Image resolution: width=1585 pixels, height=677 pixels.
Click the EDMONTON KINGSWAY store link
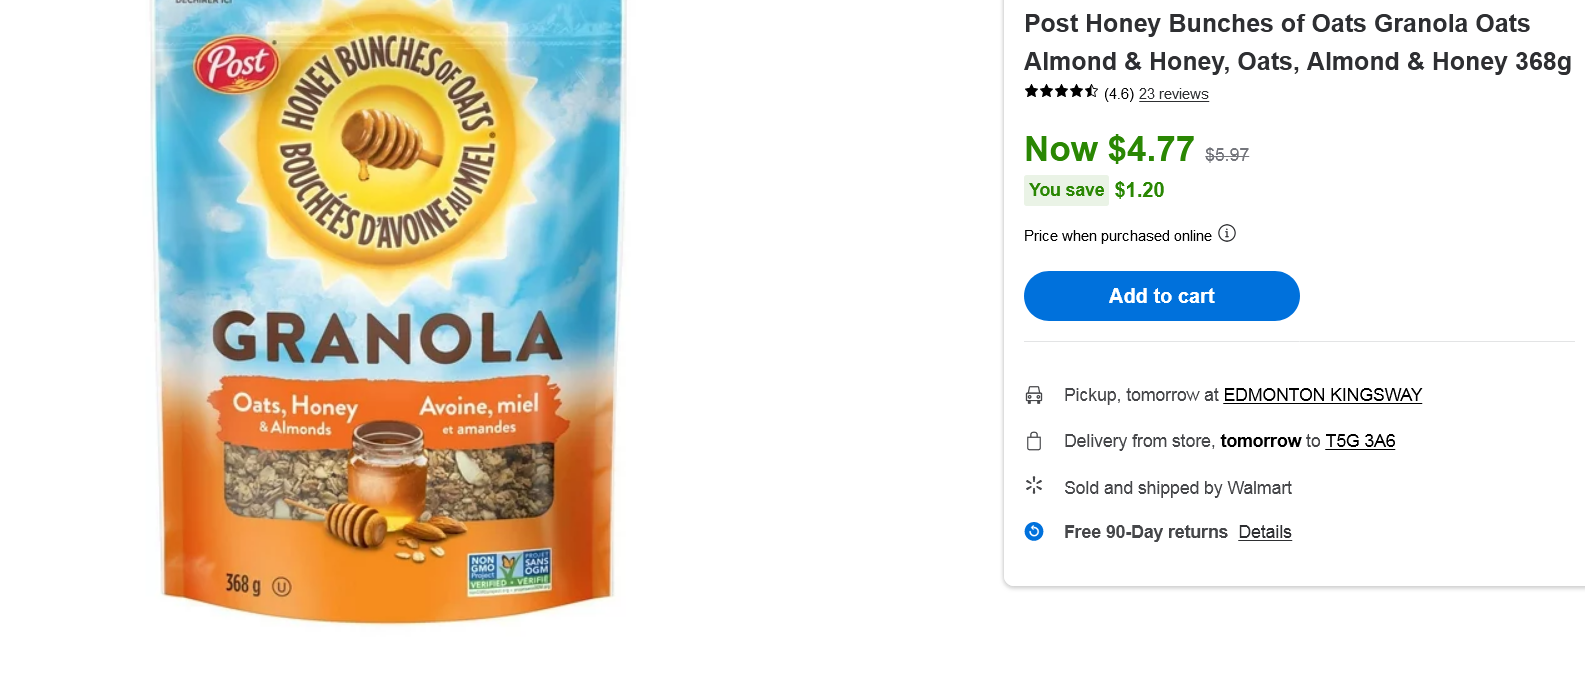pos(1322,395)
